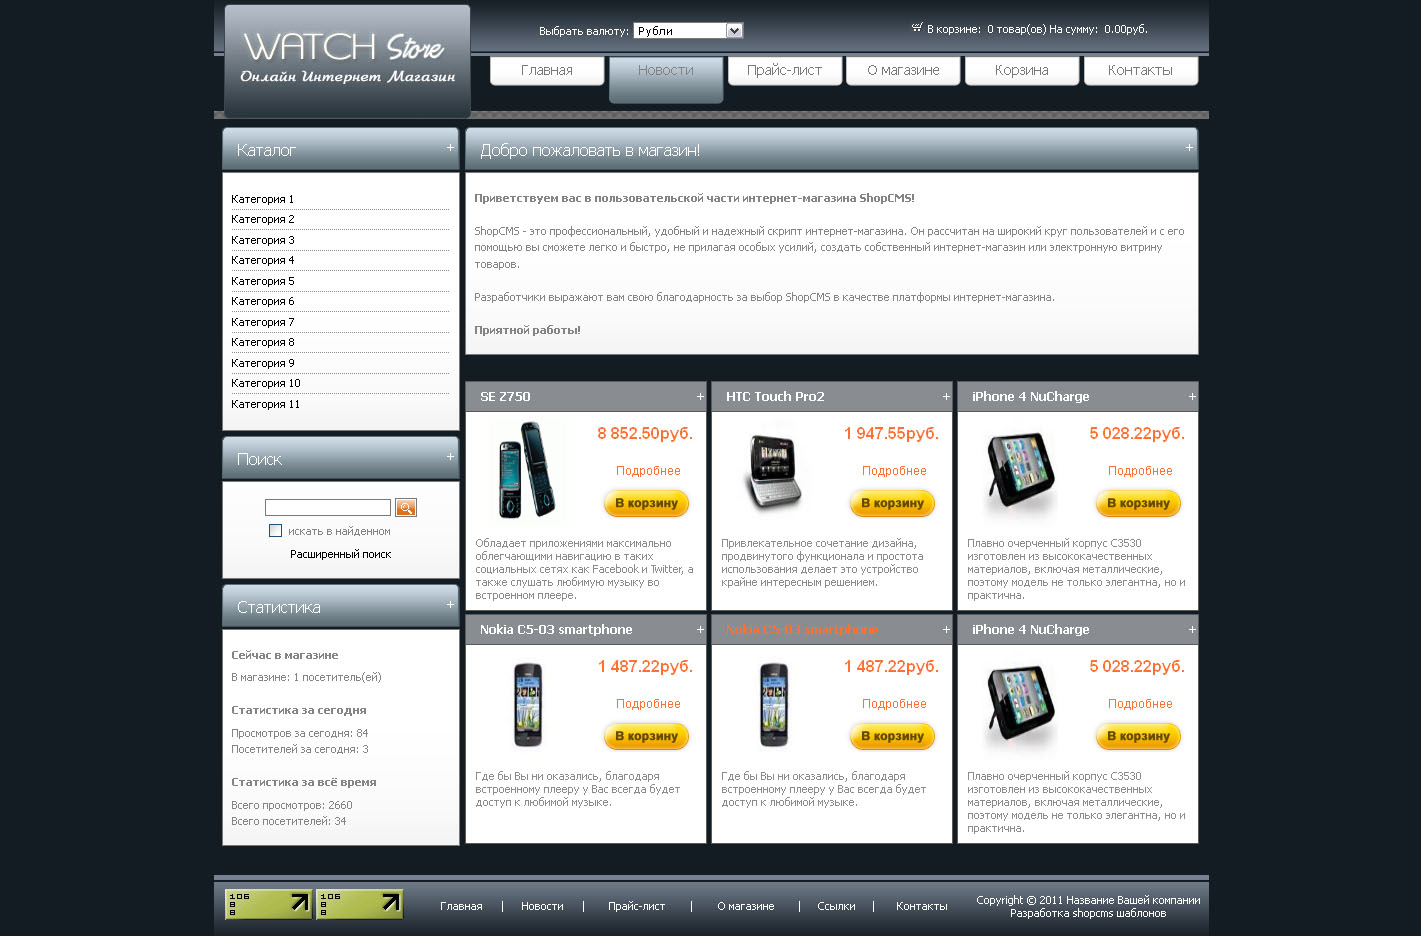The image size is (1421, 936).
Task: Open the Прайс-лист navigation tab
Action: (785, 70)
